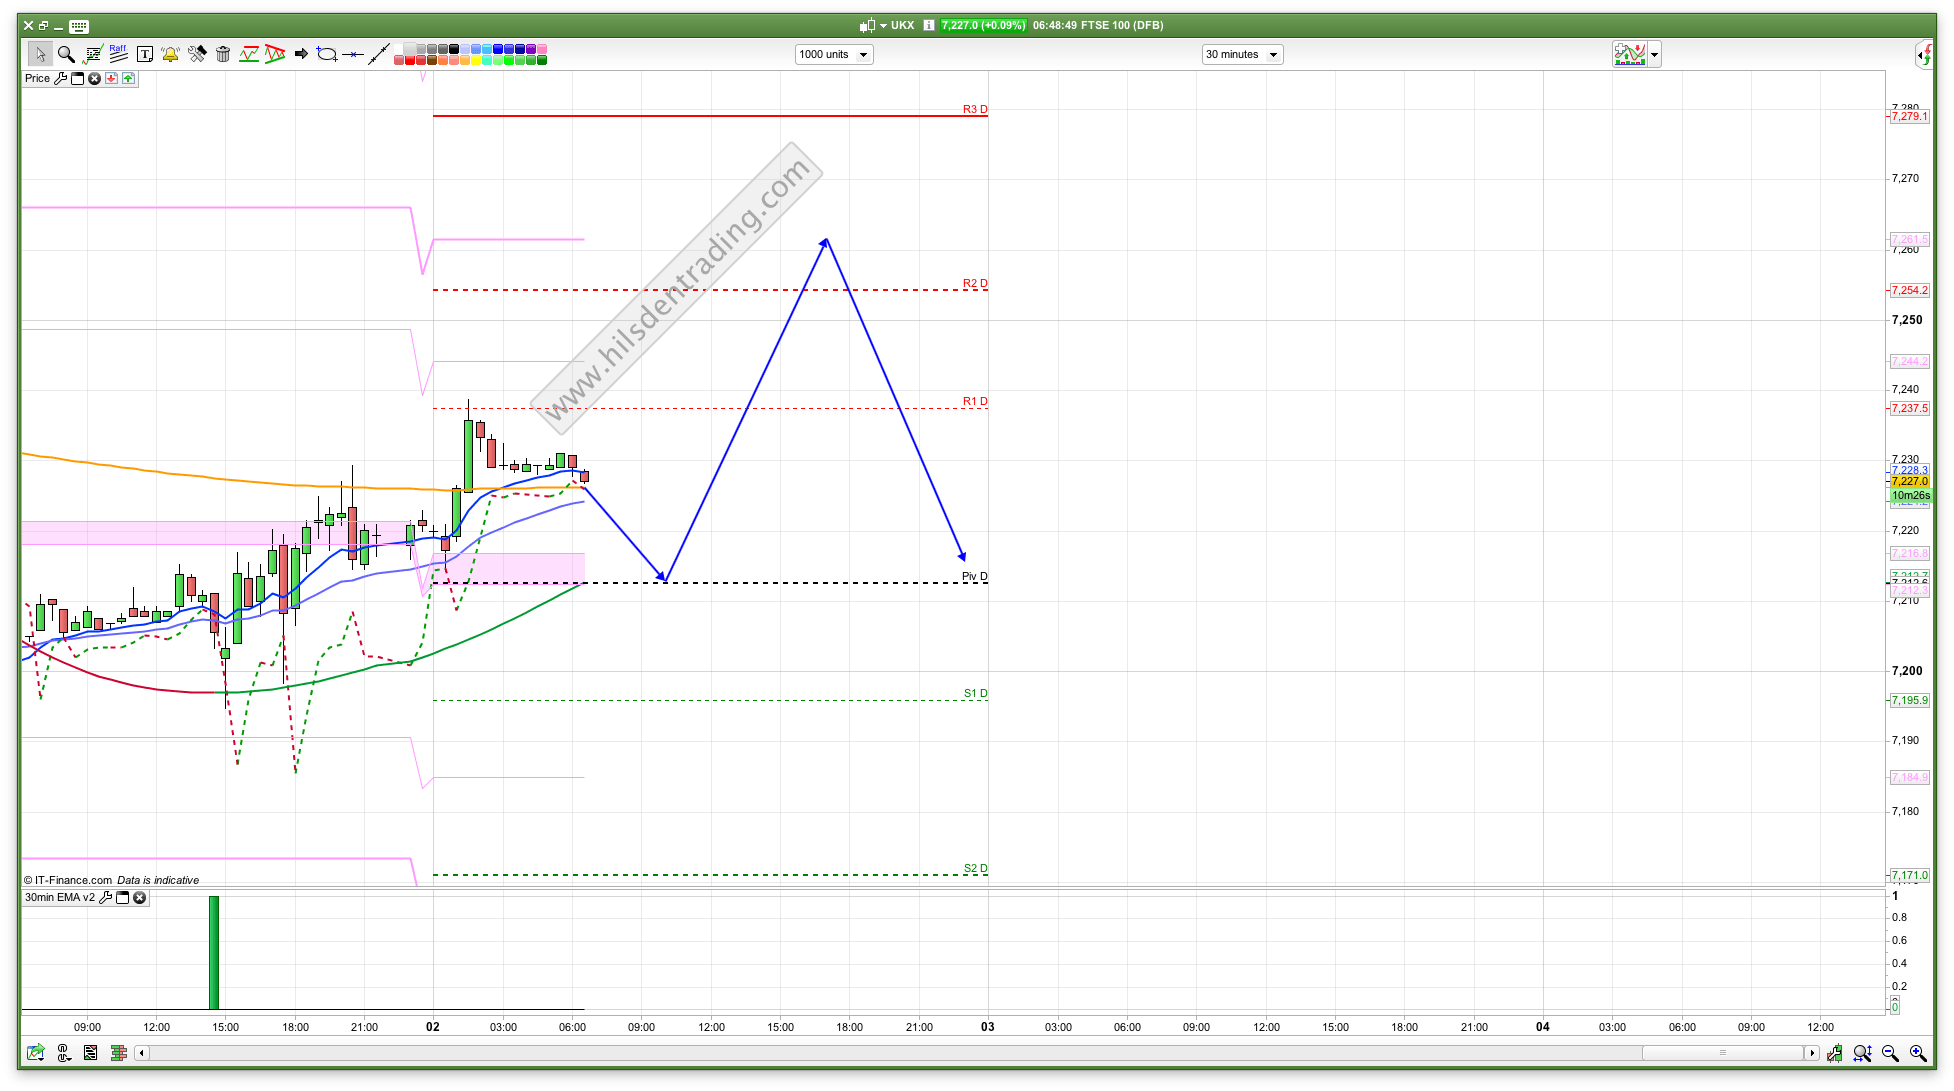The width and height of the screenshot is (1954, 1091).
Task: Open the alert bell tool
Action: pyautogui.click(x=171, y=54)
